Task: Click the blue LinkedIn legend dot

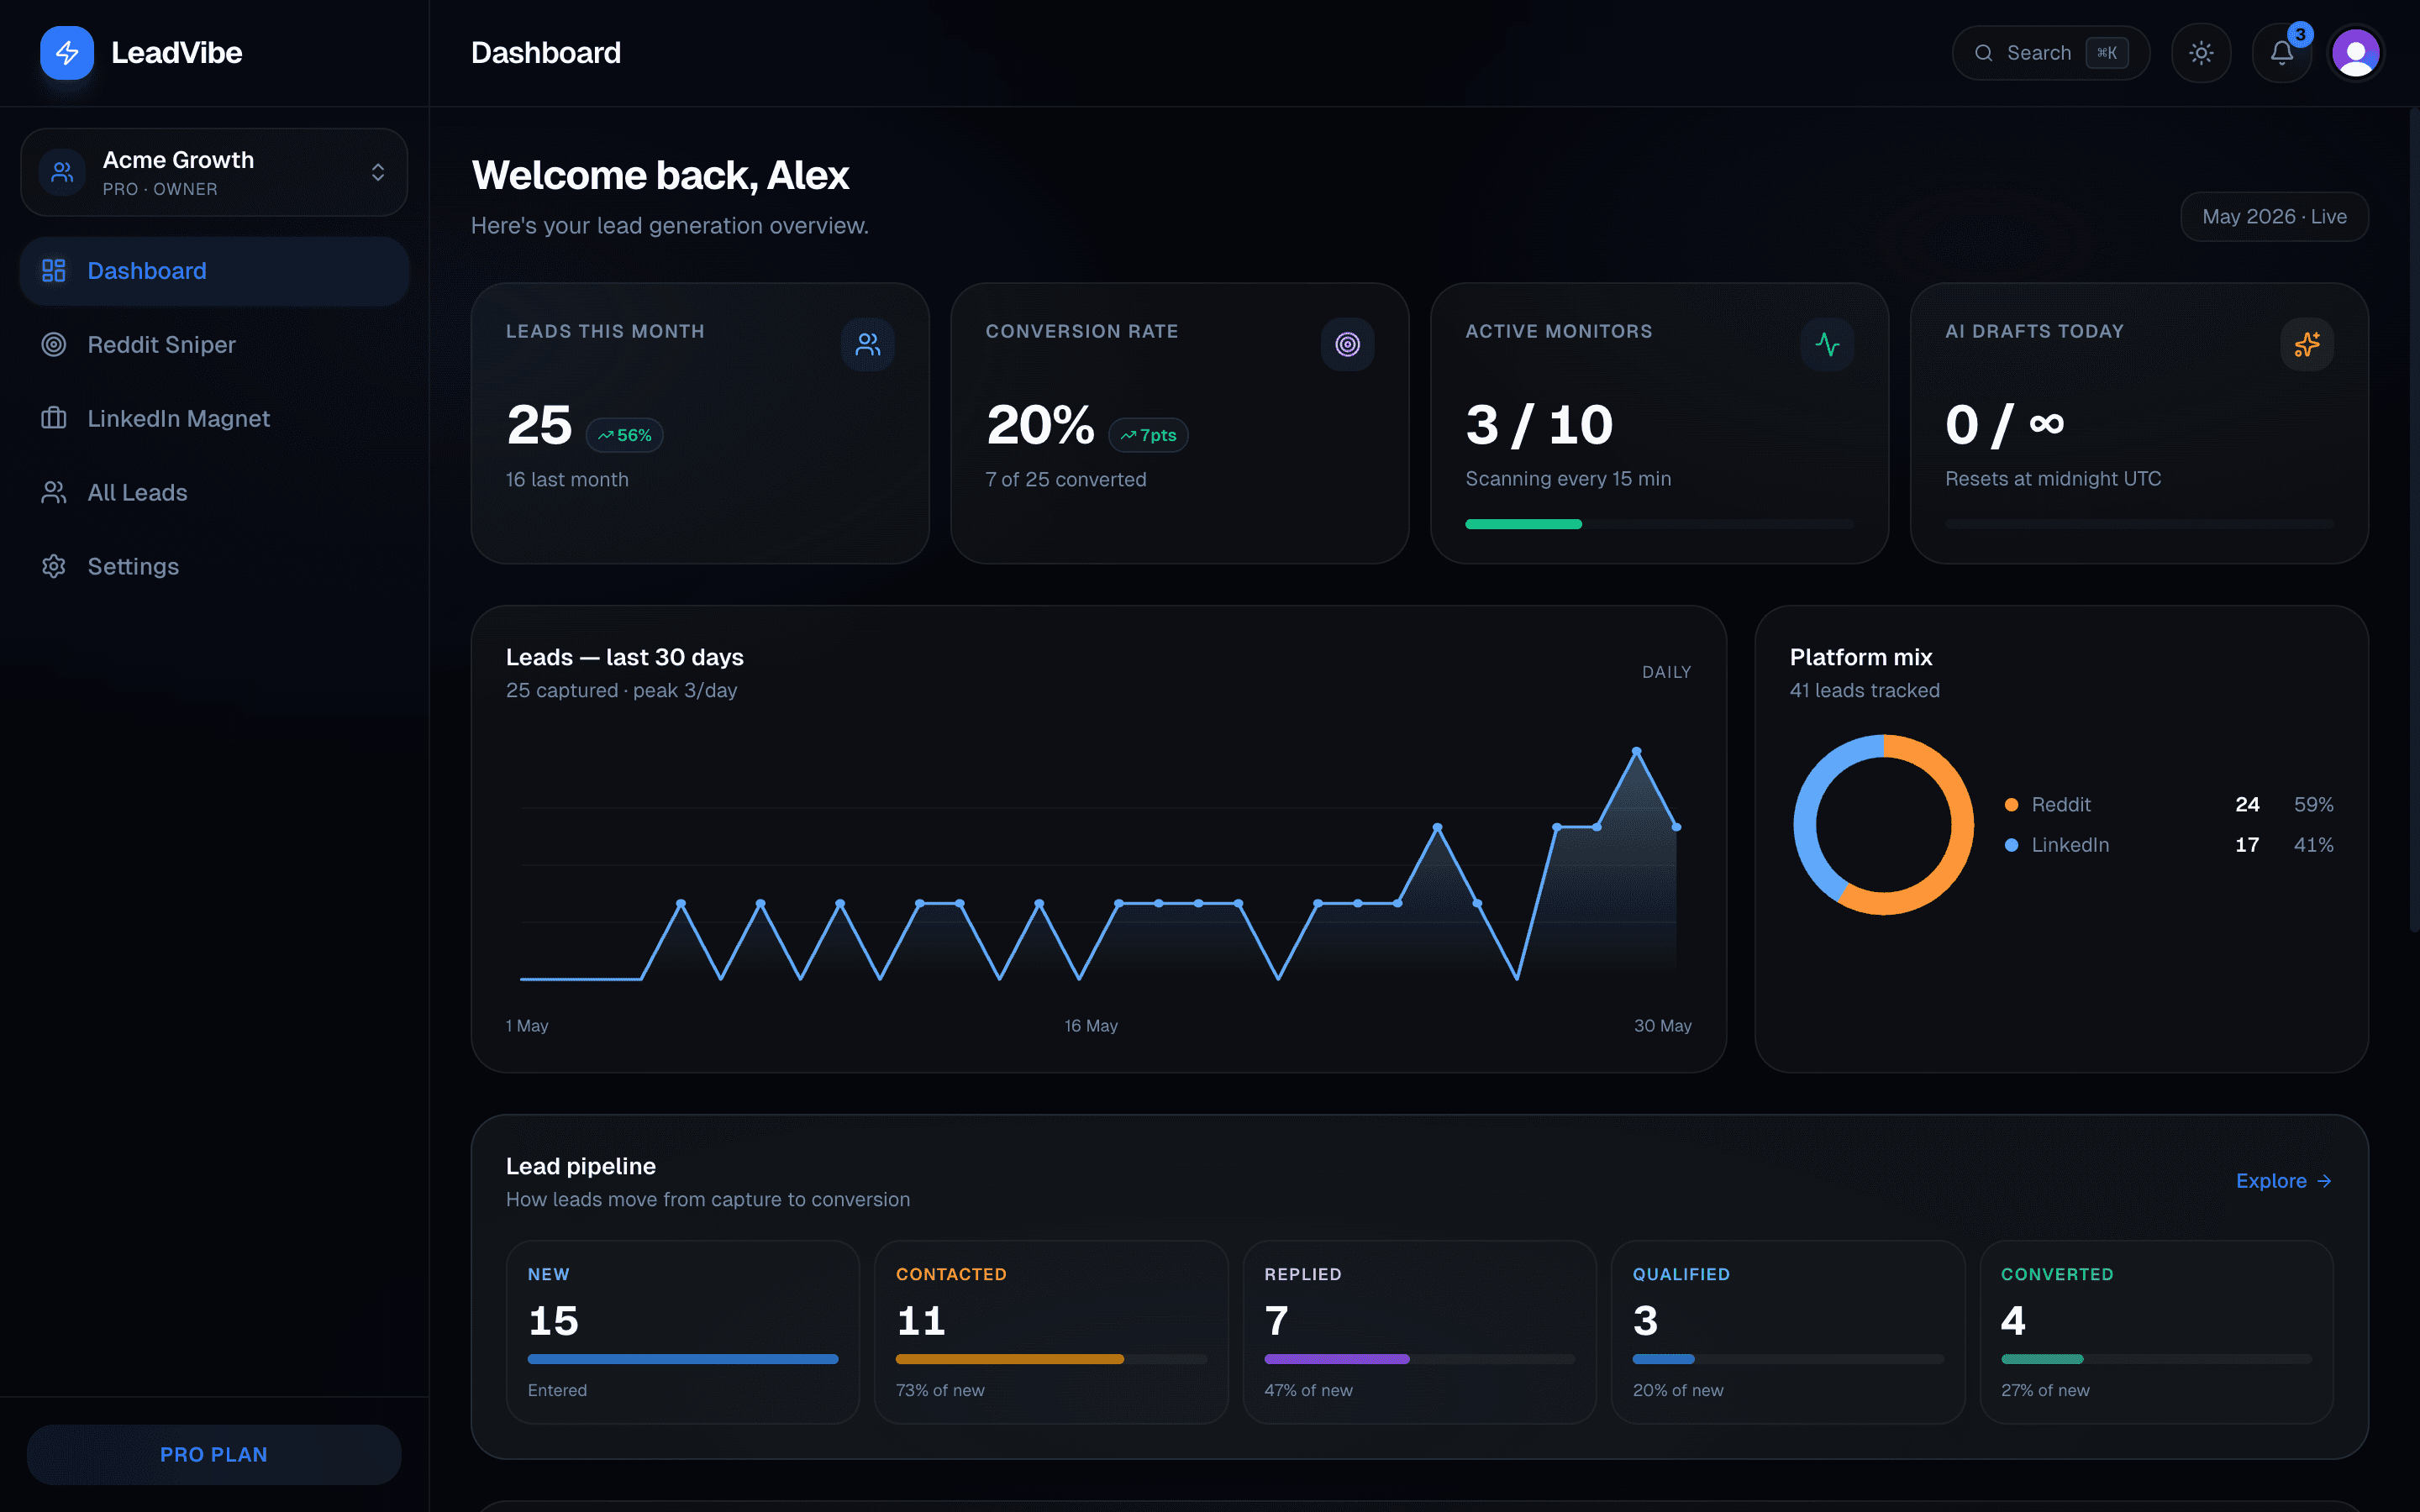Action: tap(2011, 845)
